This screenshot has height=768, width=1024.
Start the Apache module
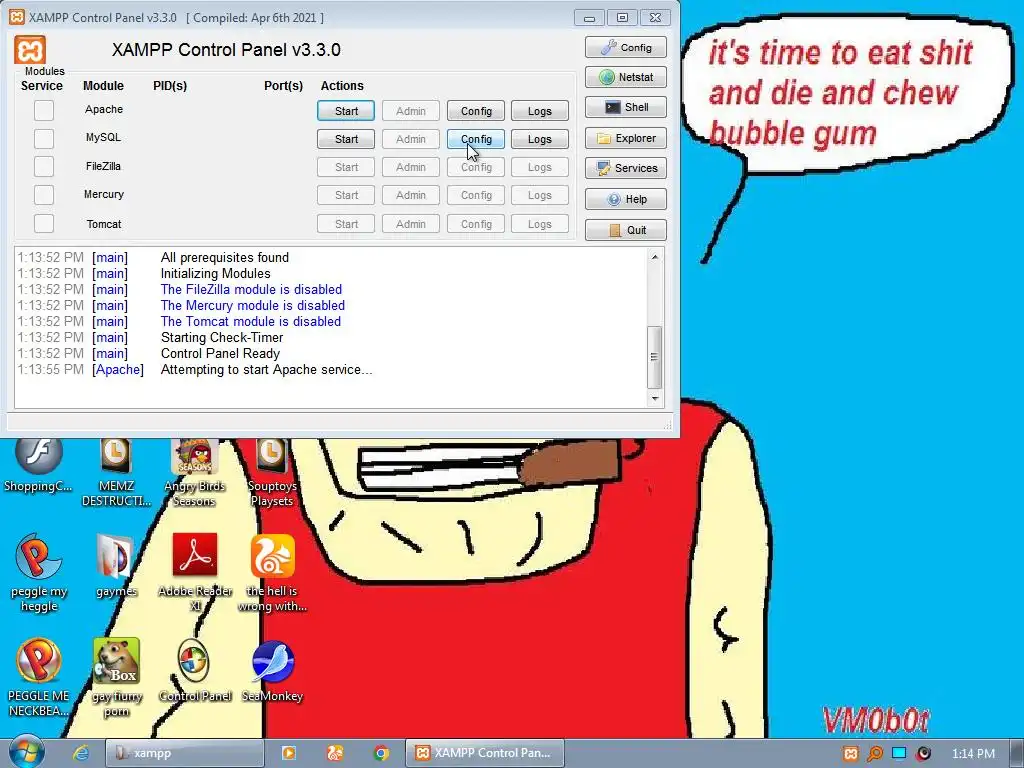pos(346,111)
